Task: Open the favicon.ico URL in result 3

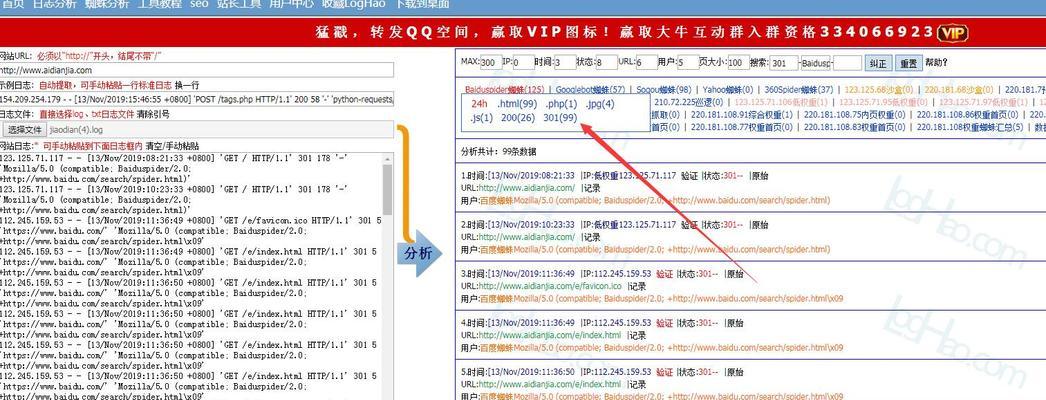Action: click(550, 286)
